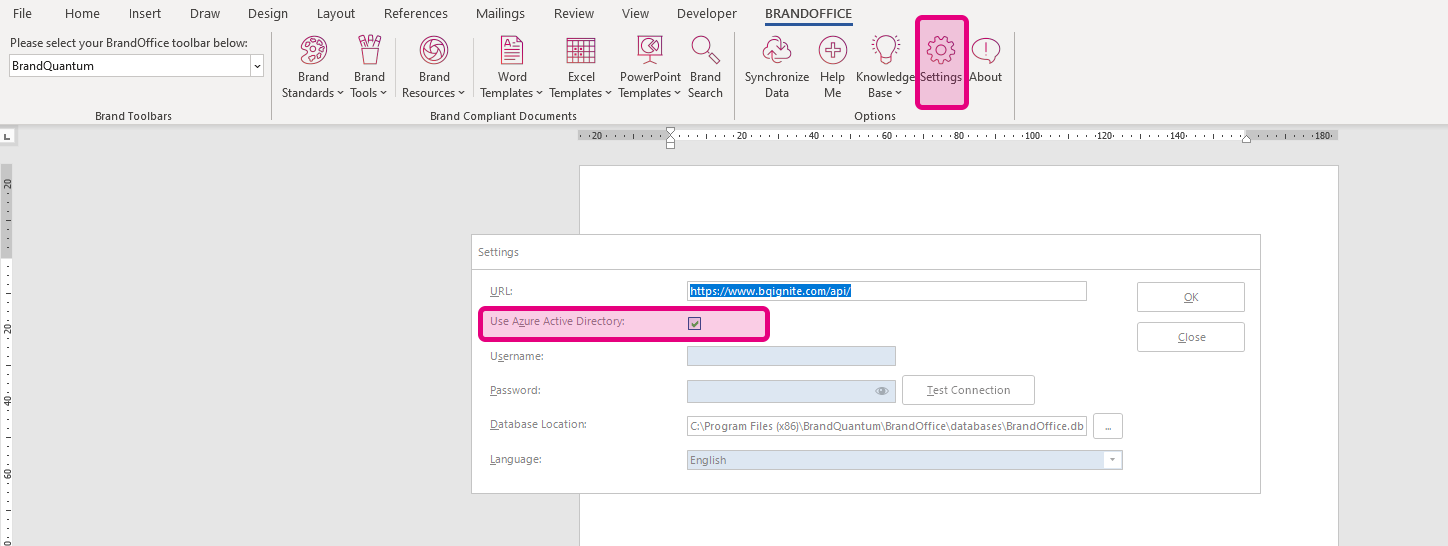1448x546 pixels.
Task: Switch to the File tab
Action: coord(22,14)
